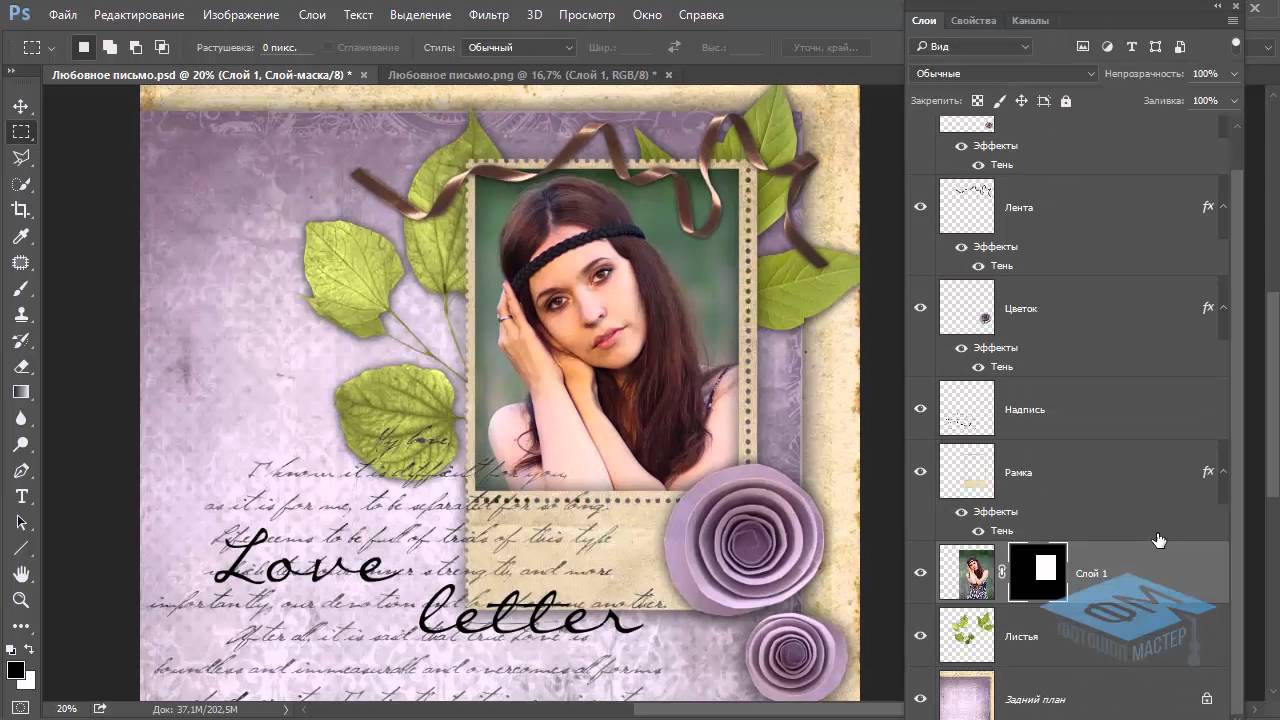Collapse effects of the Рамка layer

point(1223,472)
